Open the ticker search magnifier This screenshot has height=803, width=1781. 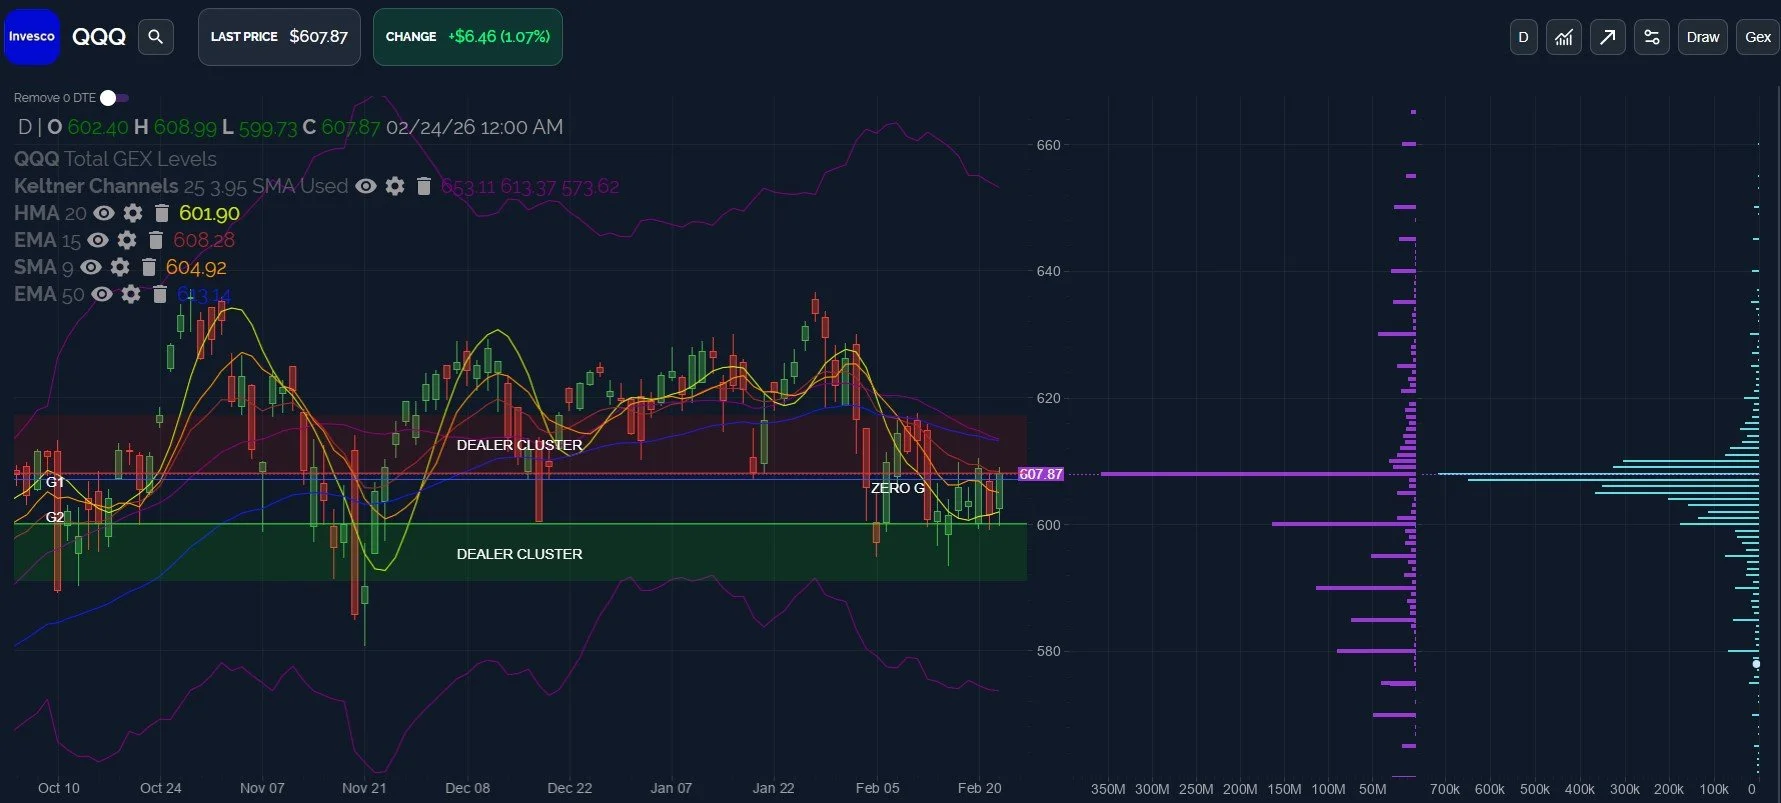pos(155,37)
